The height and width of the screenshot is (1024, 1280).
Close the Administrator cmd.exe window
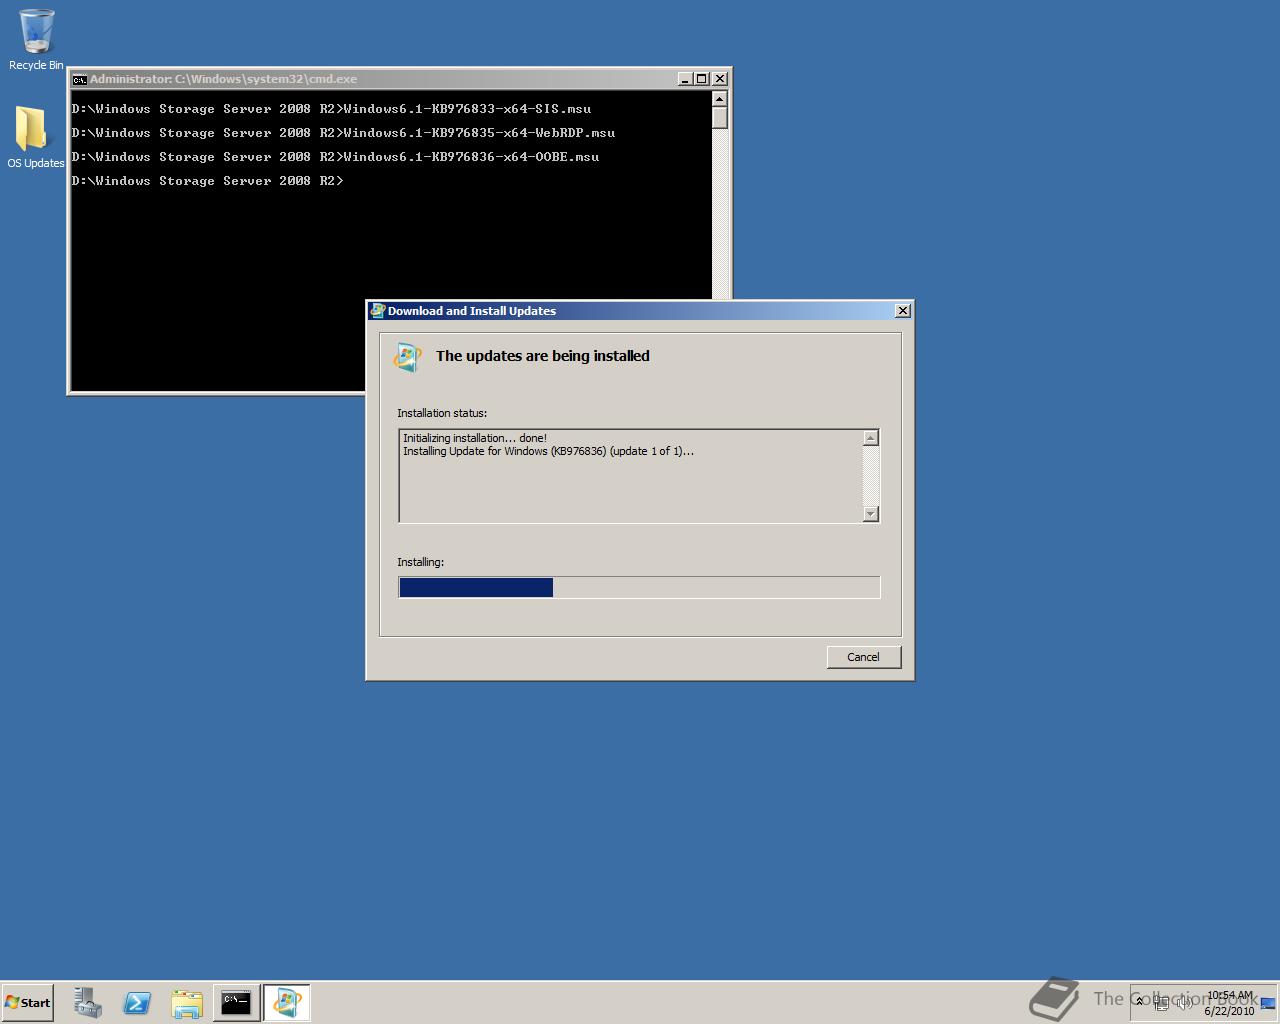(720, 79)
